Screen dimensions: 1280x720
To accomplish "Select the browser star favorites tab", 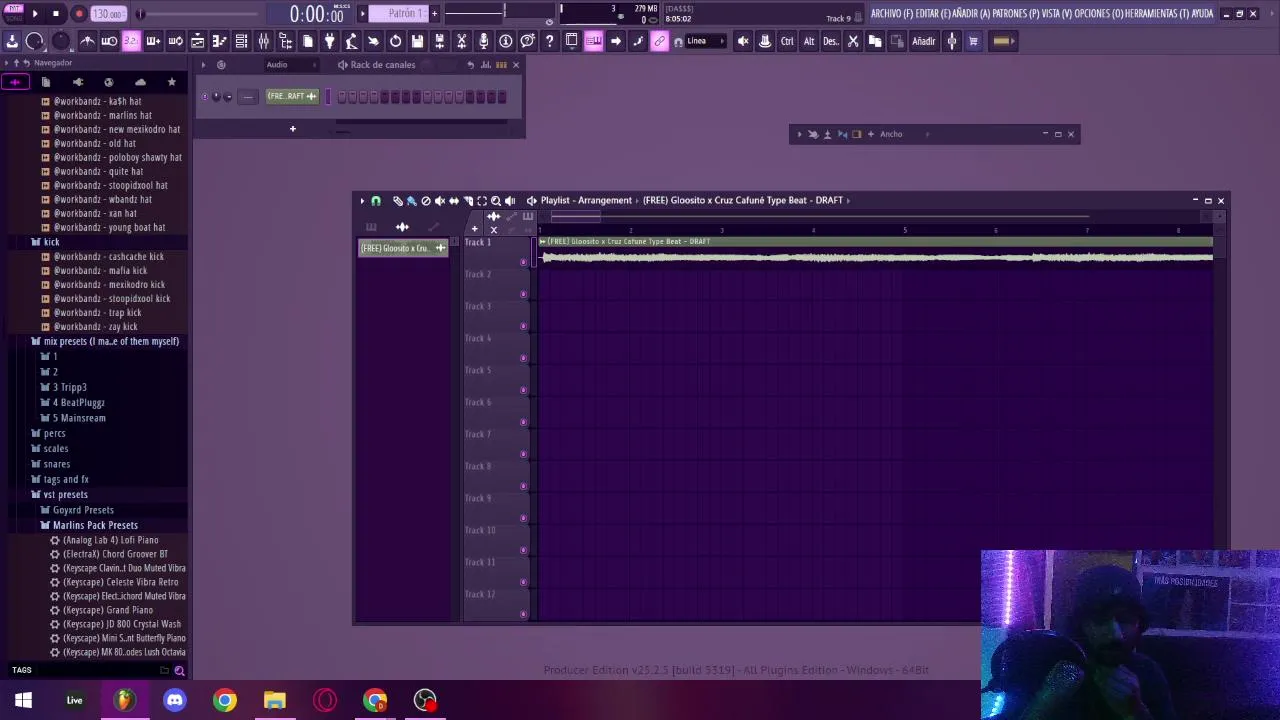I will tap(172, 82).
